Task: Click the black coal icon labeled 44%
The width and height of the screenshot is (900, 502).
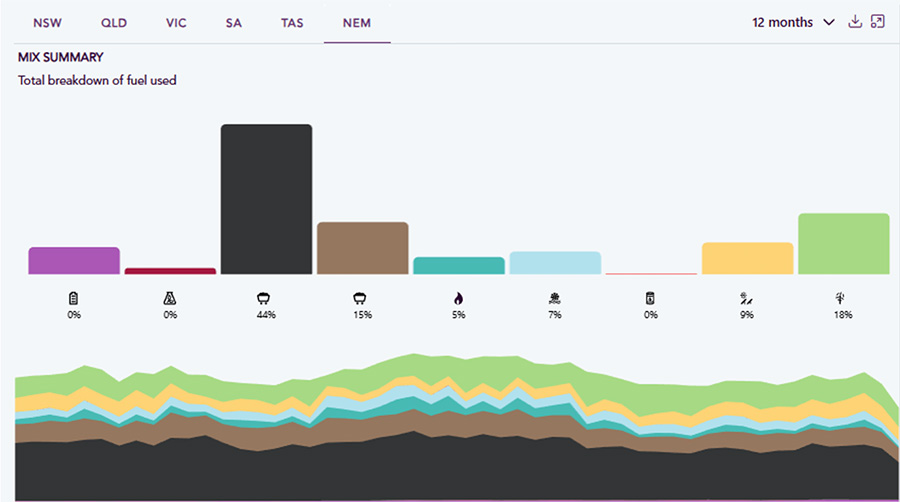Action: coord(266,298)
